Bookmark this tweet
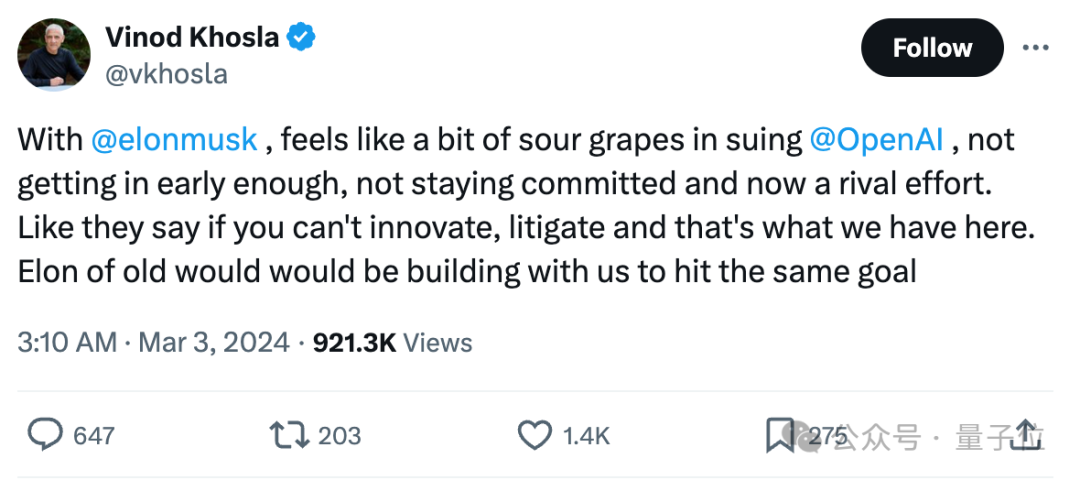The width and height of the screenshot is (1080, 480). (779, 435)
